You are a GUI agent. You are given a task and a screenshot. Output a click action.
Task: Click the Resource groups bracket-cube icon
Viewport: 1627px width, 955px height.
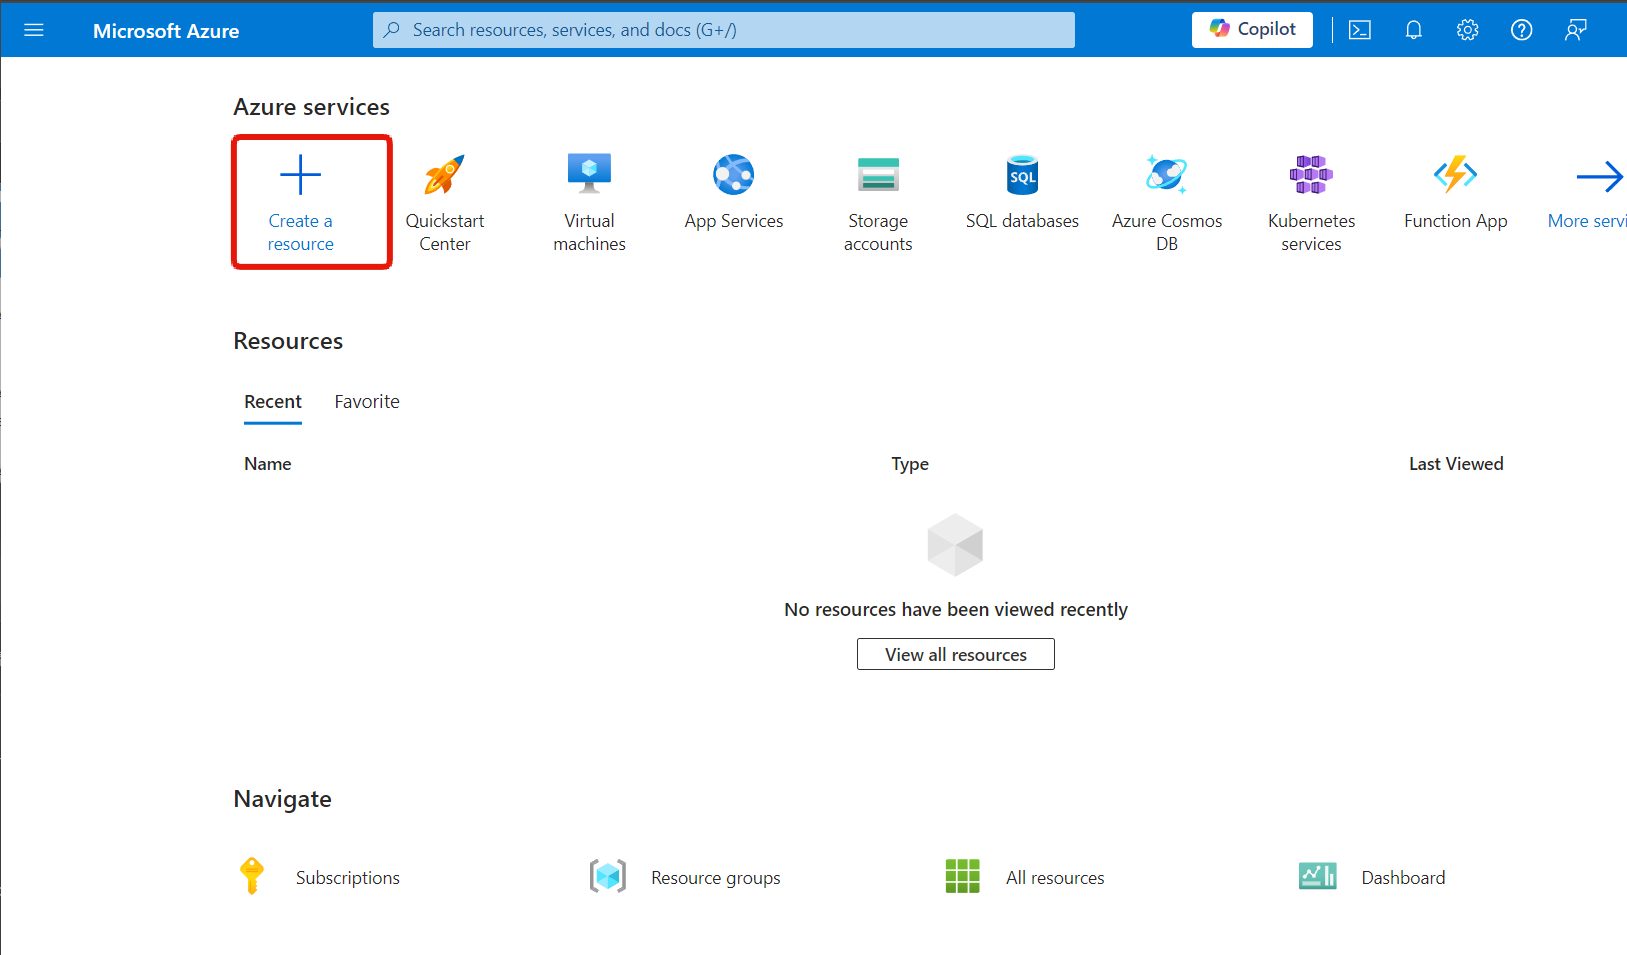tap(608, 876)
